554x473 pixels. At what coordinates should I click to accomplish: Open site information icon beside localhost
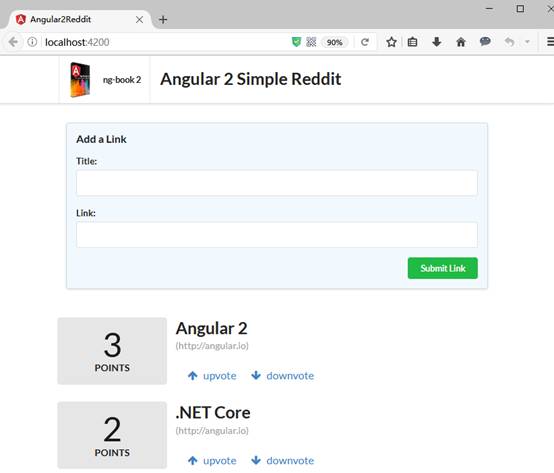click(x=32, y=42)
